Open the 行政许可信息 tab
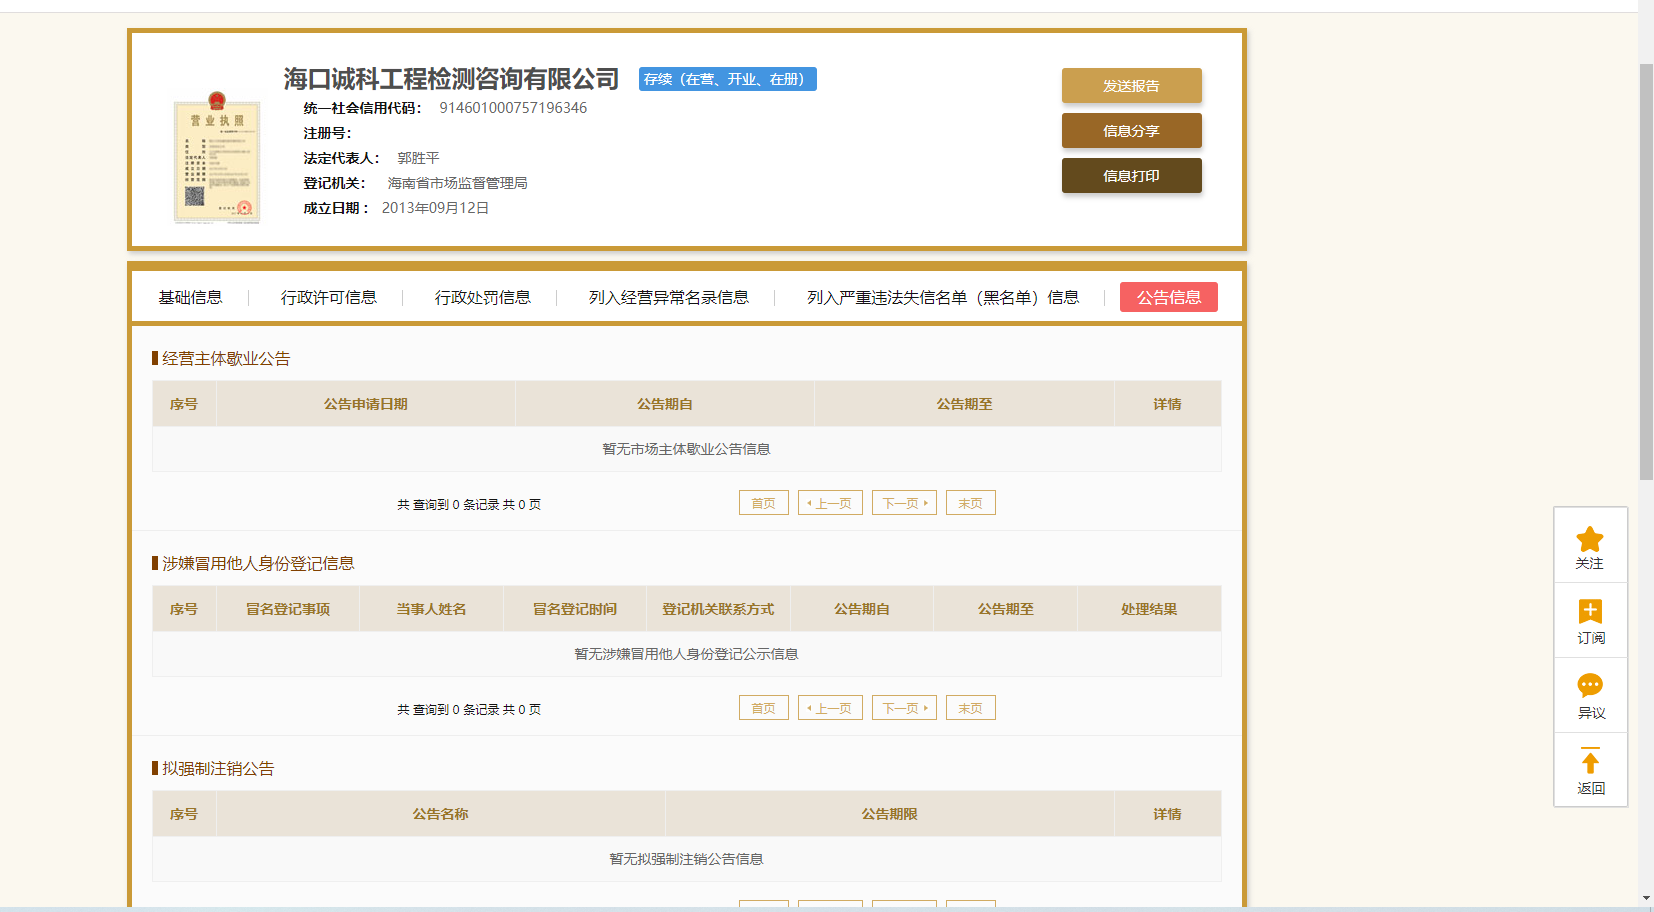The image size is (1654, 912). click(328, 297)
